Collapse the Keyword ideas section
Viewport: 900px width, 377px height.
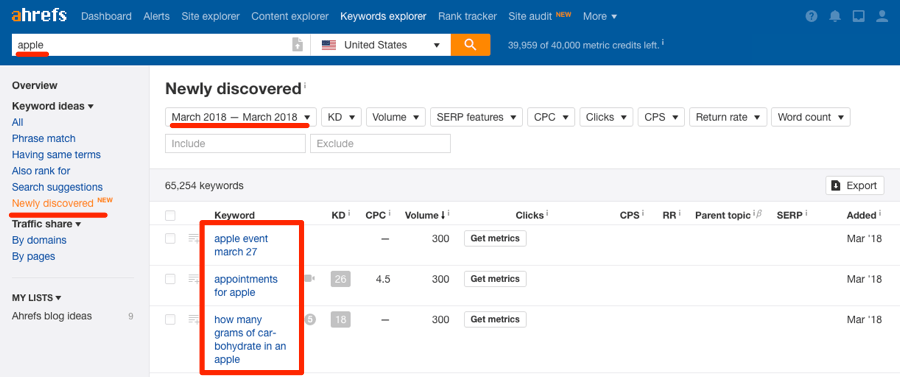53,106
